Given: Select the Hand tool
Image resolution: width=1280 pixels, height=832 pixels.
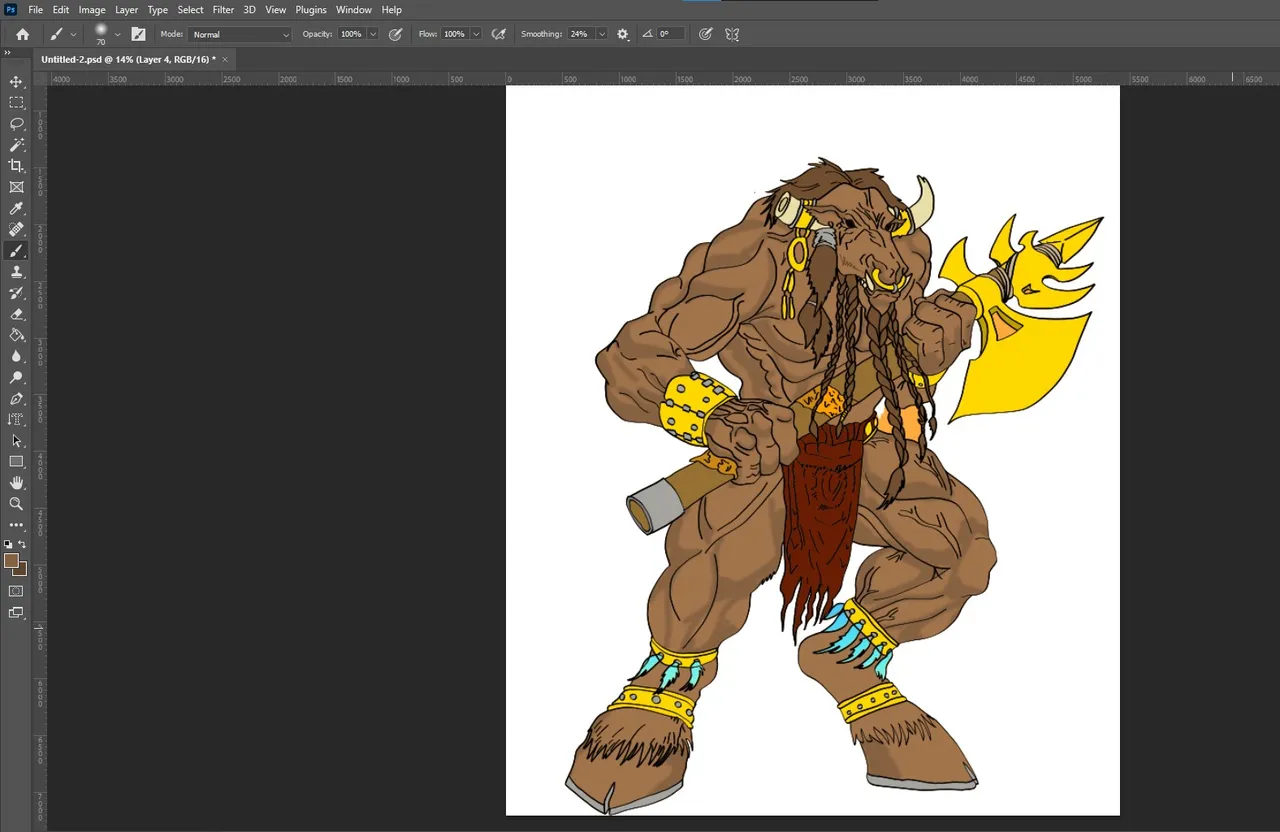Looking at the screenshot, I should click(16, 483).
